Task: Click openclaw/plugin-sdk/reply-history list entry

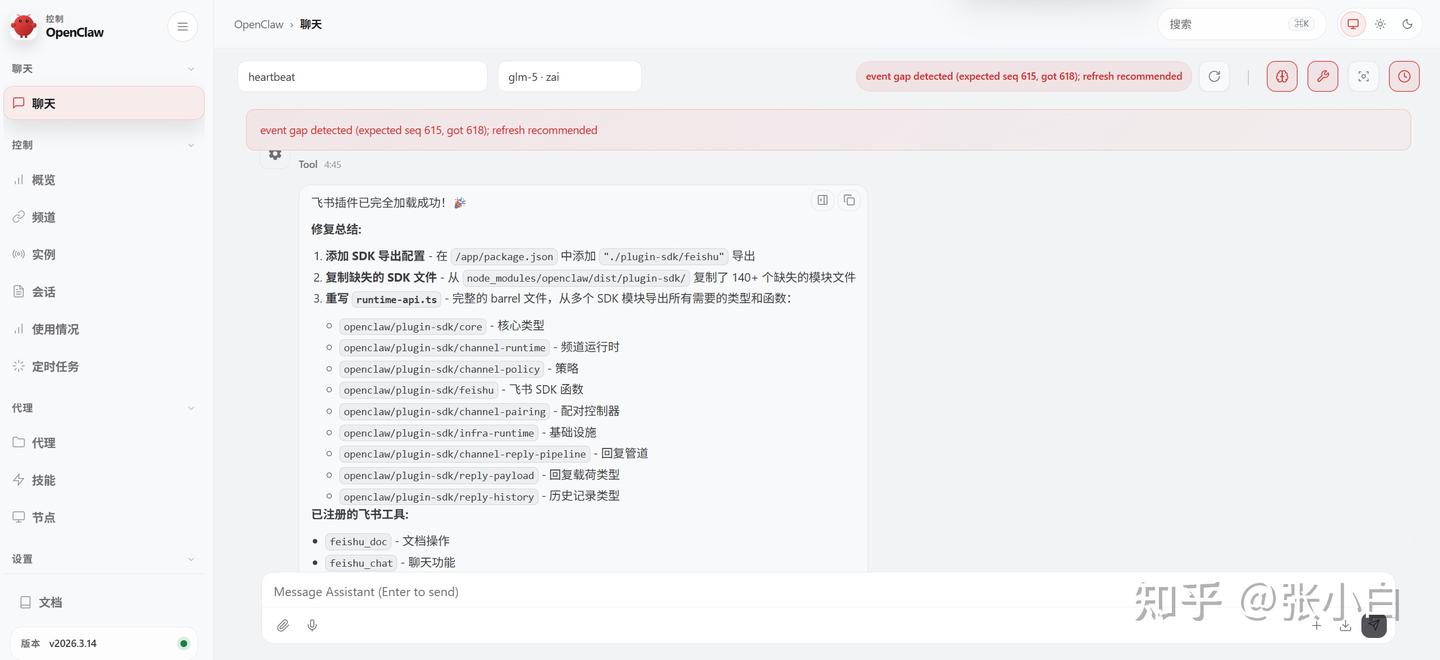Action: click(x=438, y=497)
